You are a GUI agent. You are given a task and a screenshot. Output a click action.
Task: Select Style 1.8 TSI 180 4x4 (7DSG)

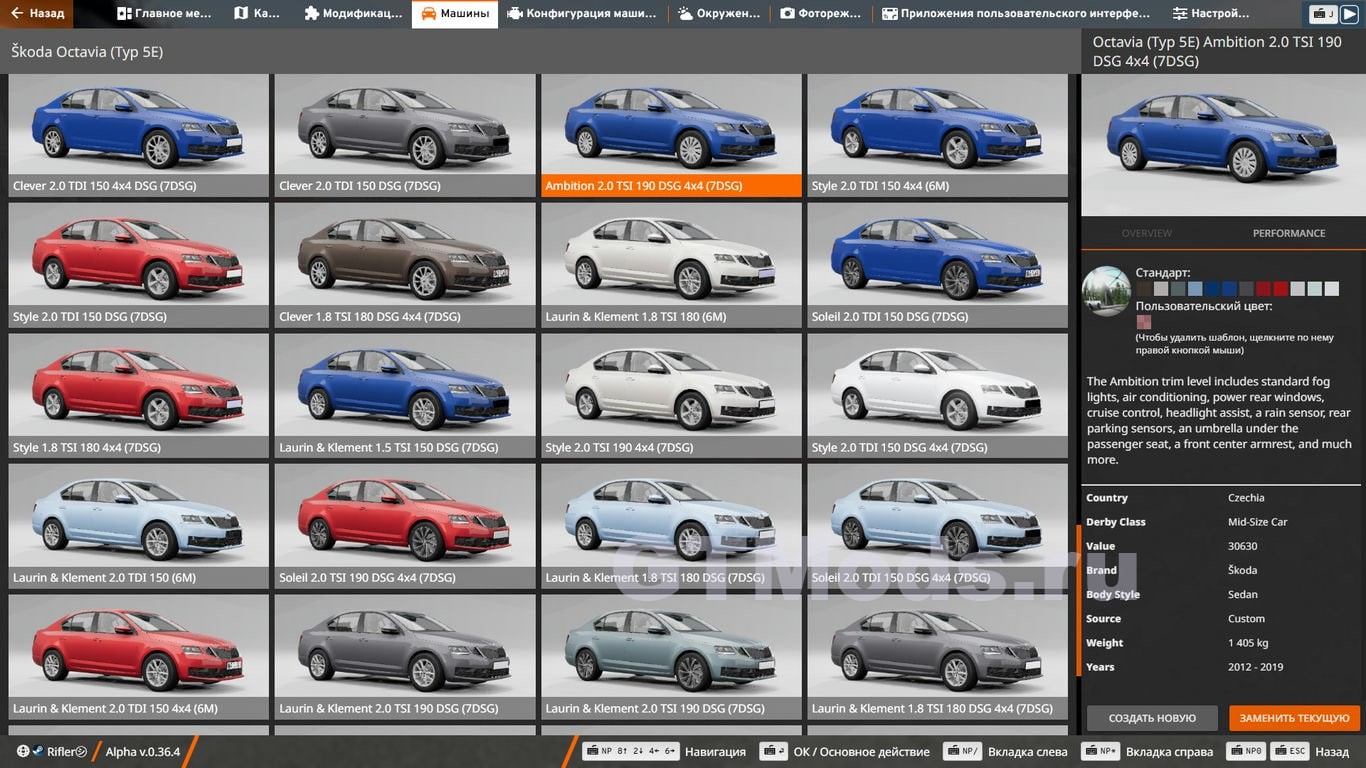coord(138,396)
